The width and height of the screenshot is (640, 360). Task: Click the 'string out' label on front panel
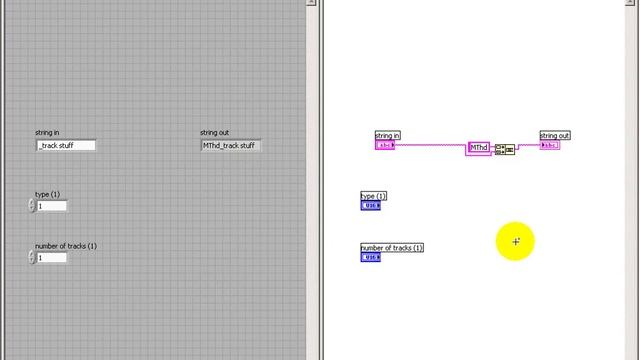214,133
